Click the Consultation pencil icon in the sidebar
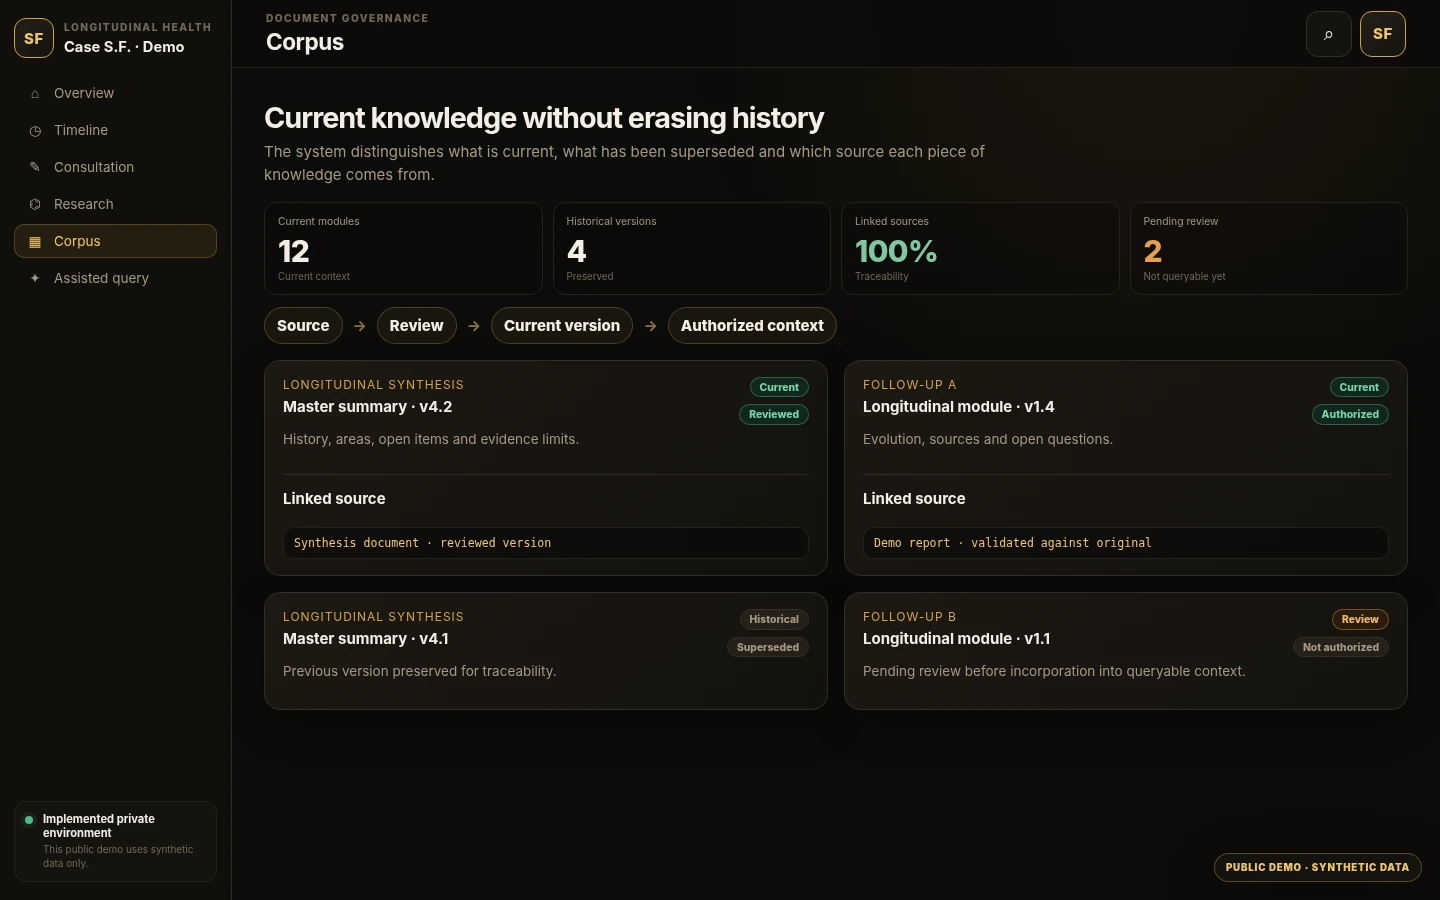Screen dimensions: 1440x900 (35, 167)
